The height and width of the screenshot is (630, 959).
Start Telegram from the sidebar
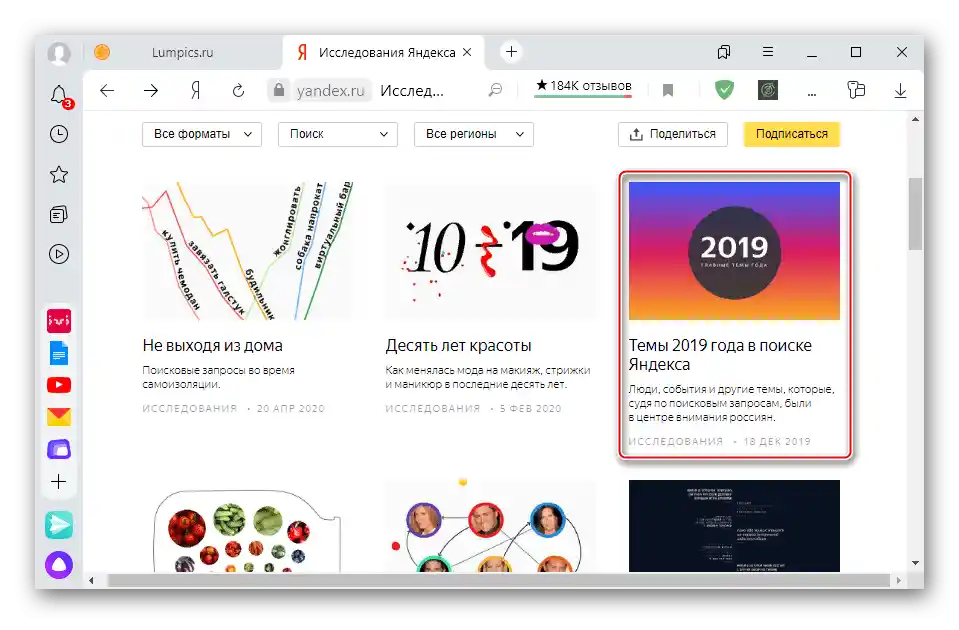[58, 524]
